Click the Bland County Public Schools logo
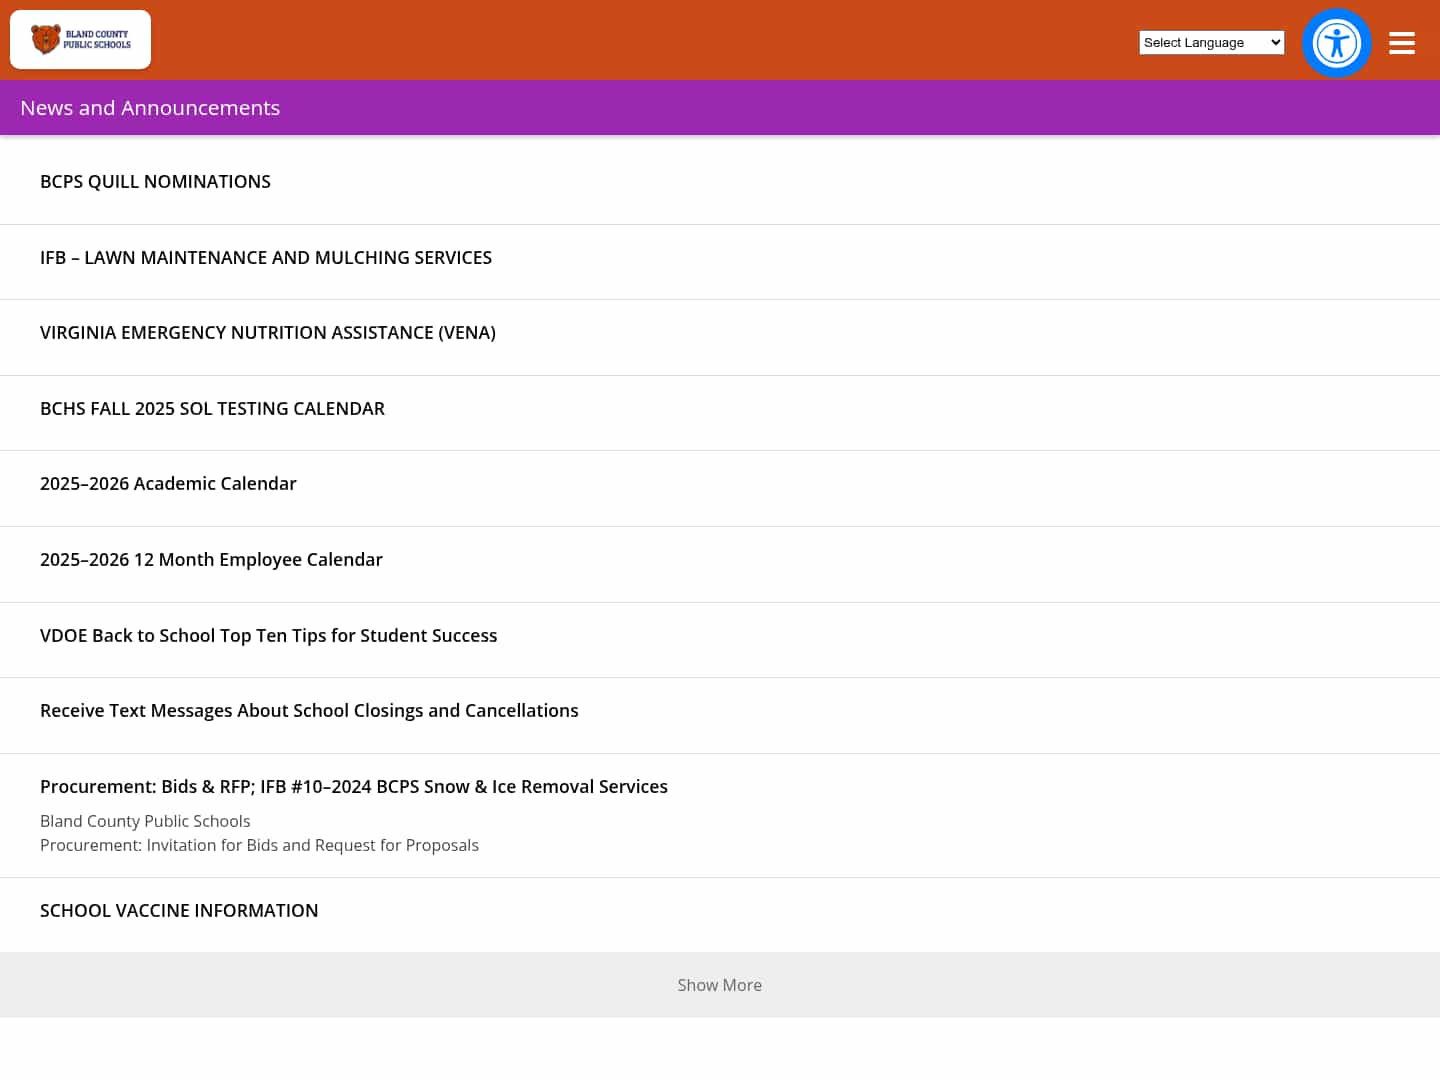This screenshot has width=1440, height=1080. coord(81,40)
